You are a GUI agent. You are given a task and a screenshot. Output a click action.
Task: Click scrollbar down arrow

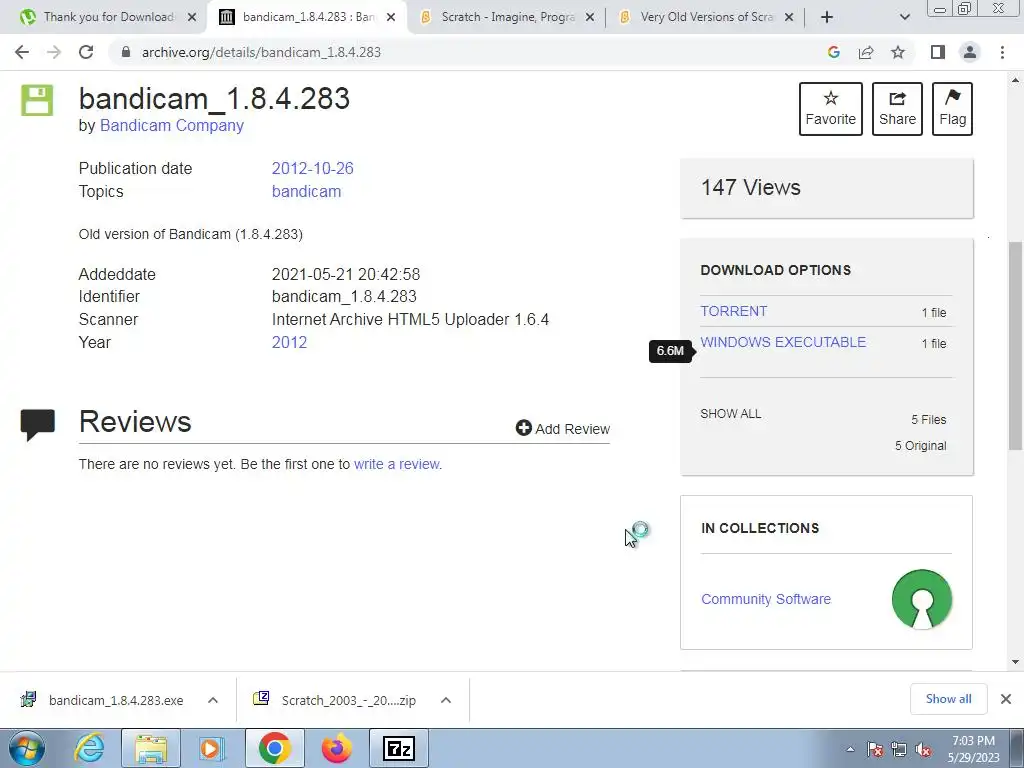tap(1015, 662)
